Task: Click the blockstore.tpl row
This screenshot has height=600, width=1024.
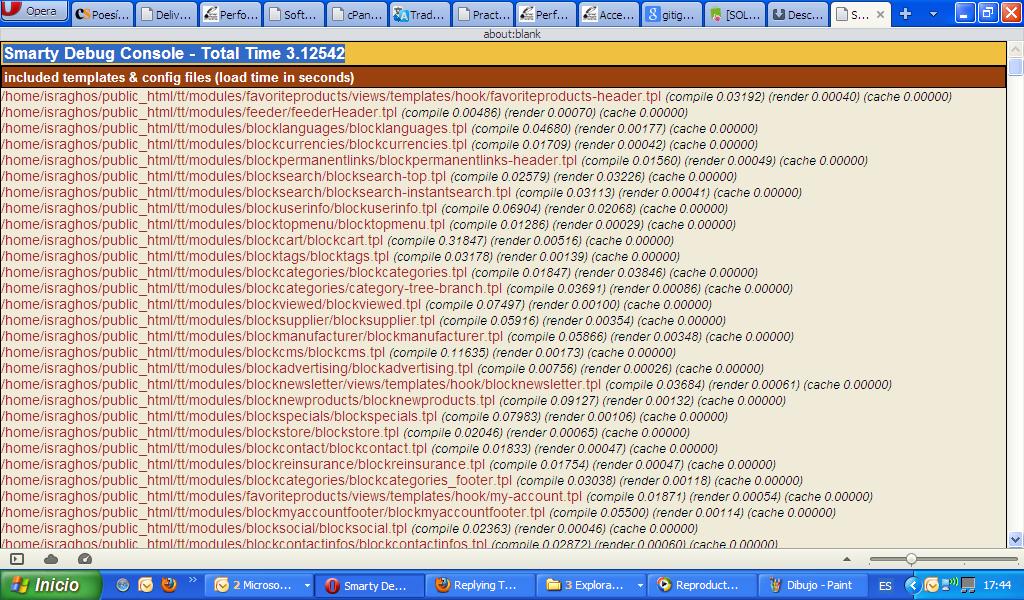Action: click(345, 432)
